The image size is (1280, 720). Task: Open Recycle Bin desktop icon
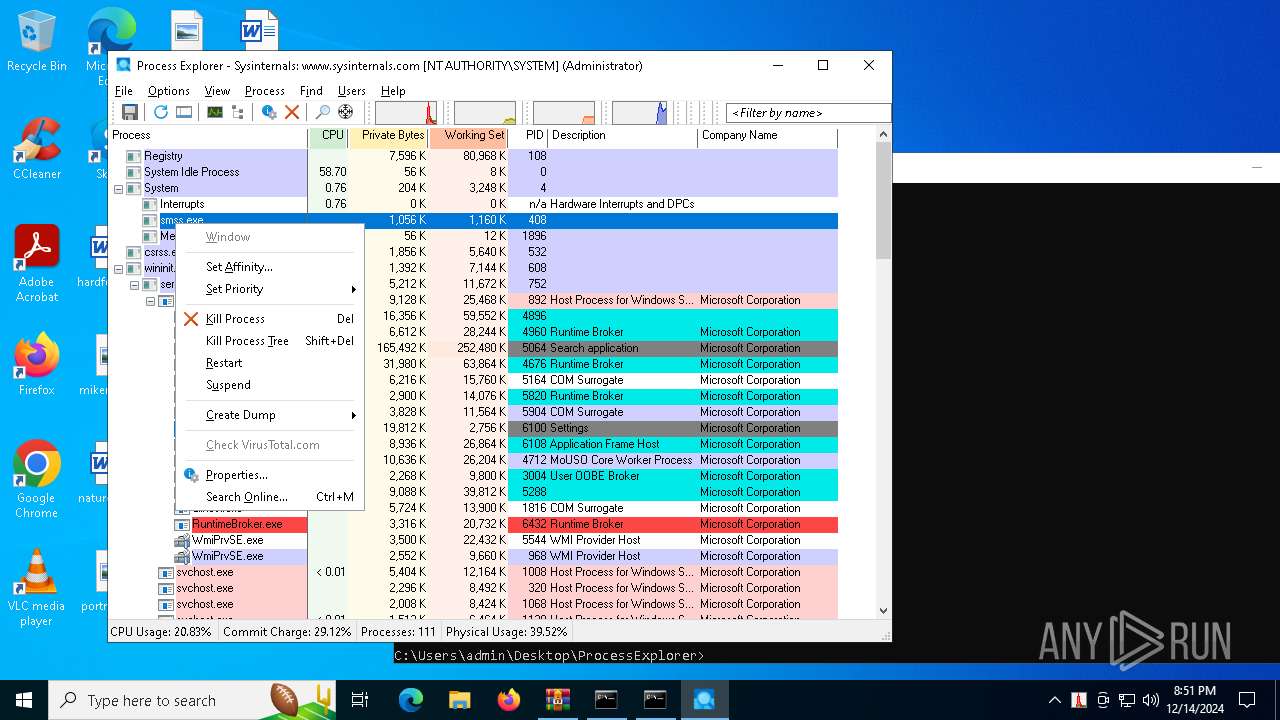click(37, 42)
